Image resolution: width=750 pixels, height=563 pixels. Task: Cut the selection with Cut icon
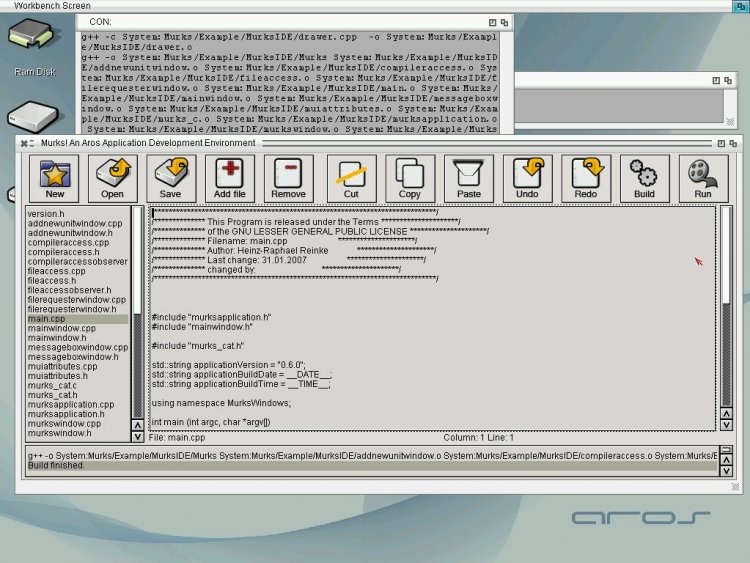tap(351, 178)
